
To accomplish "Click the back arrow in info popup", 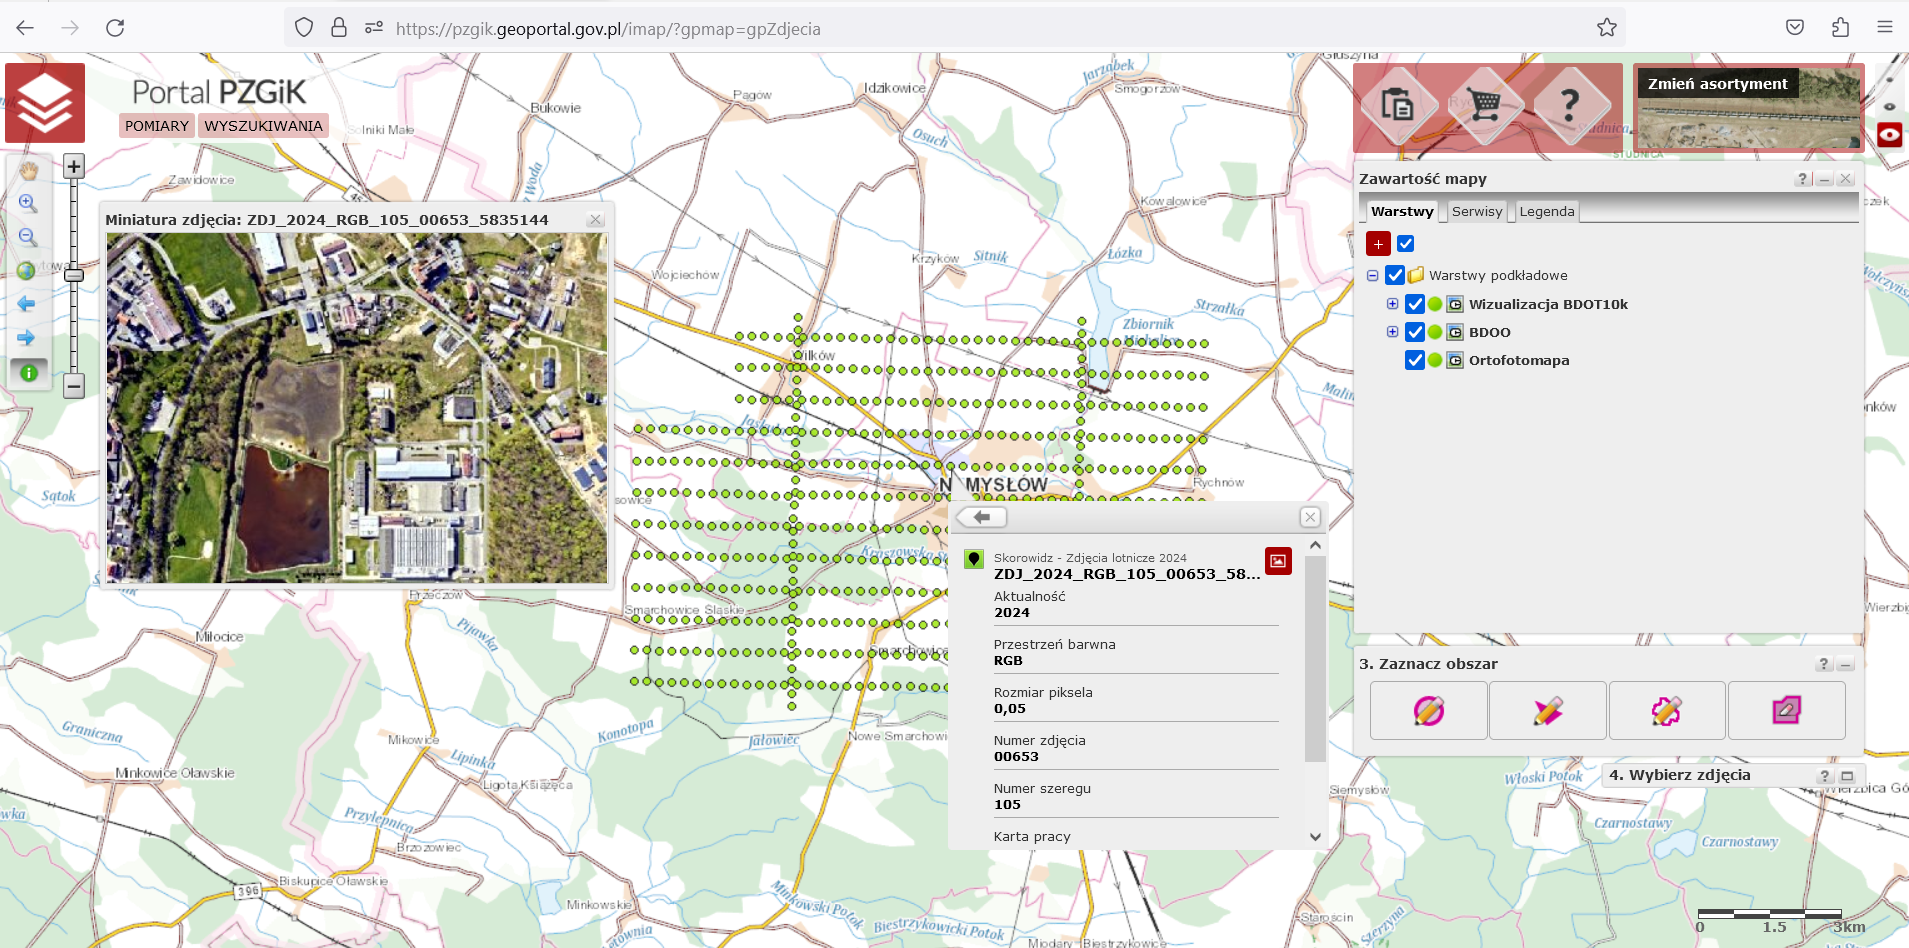I will click(x=981, y=517).
